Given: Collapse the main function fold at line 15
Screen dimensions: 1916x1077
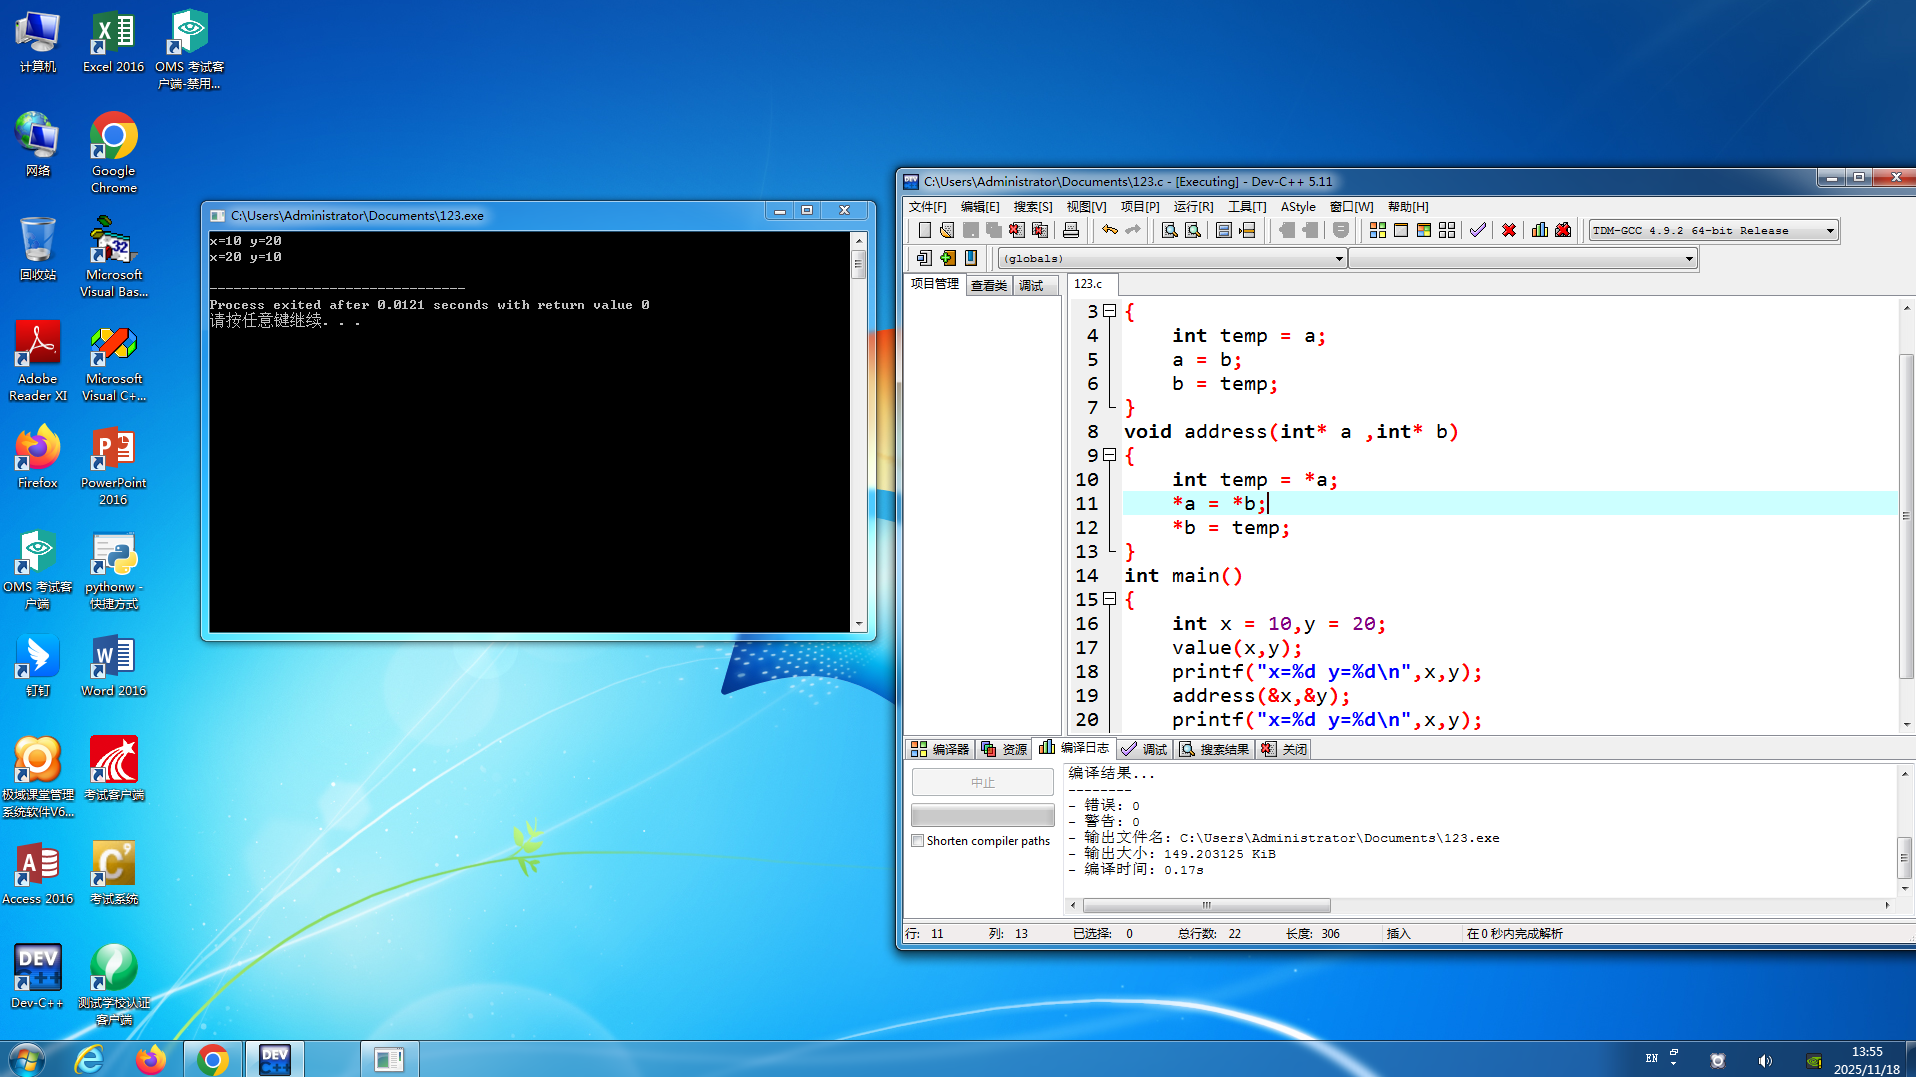Looking at the screenshot, I should click(1109, 599).
